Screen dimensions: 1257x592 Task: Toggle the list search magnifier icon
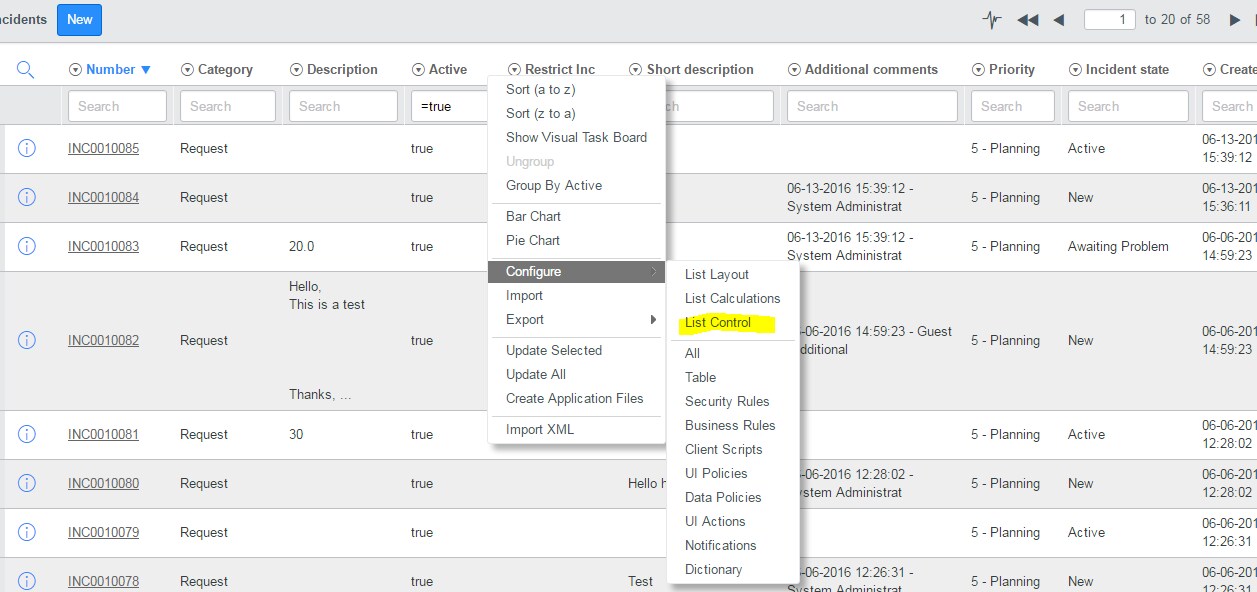pos(26,69)
